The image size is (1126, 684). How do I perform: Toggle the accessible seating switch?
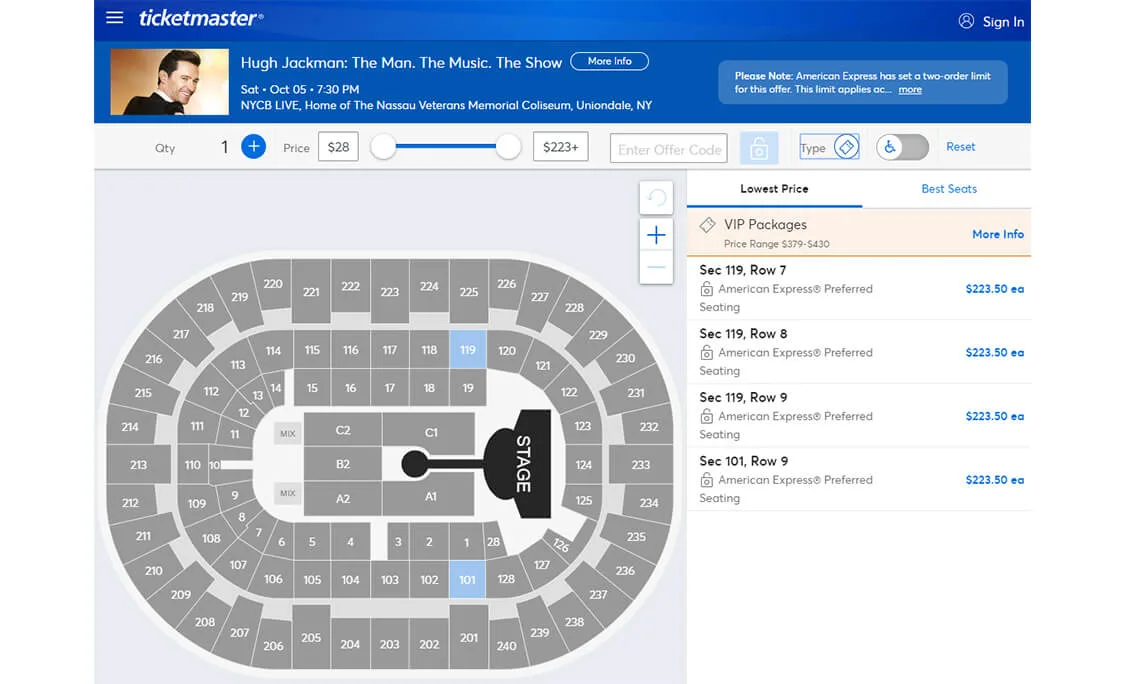[x=902, y=147]
